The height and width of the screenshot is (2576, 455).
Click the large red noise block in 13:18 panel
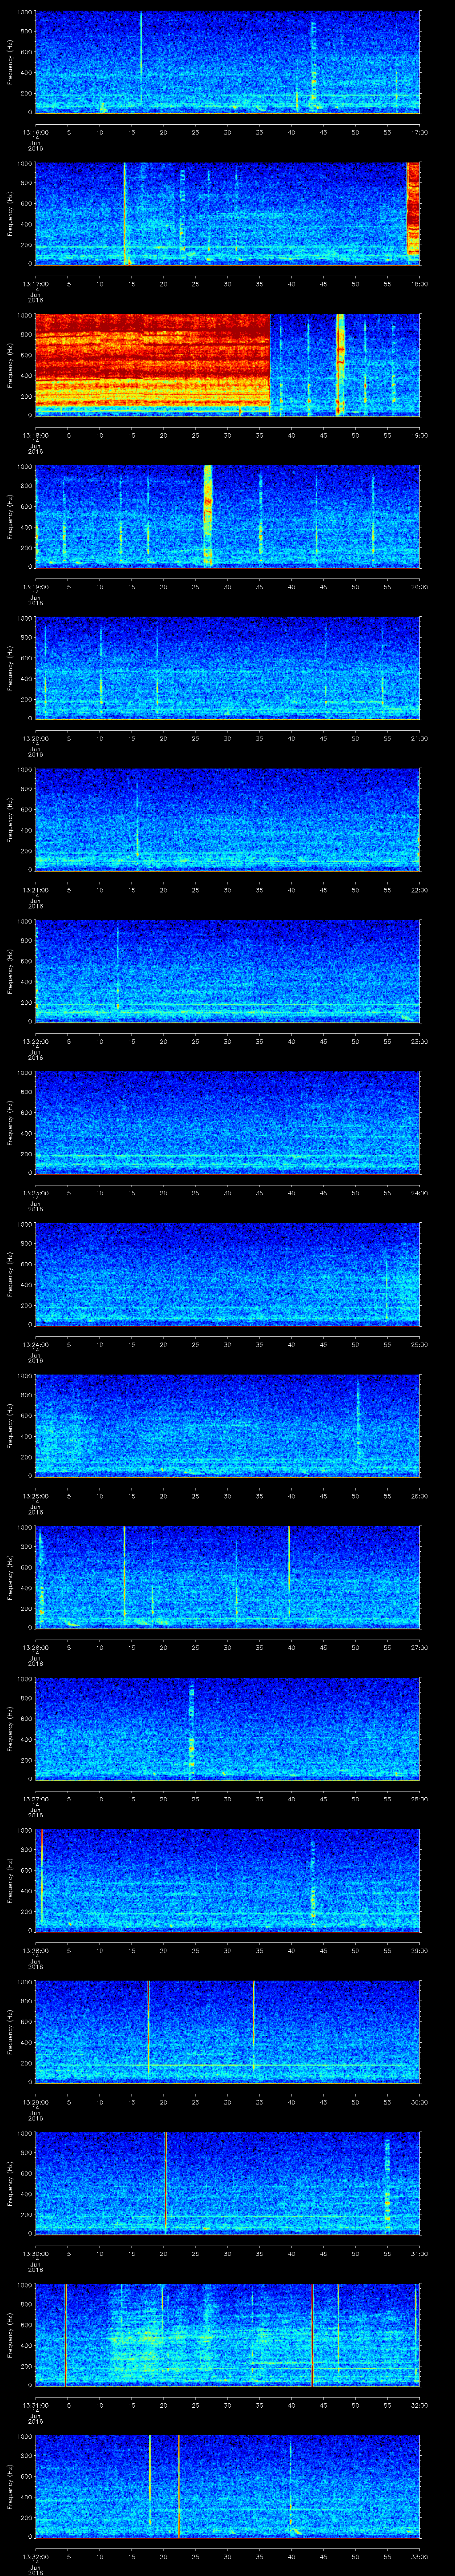[153, 360]
